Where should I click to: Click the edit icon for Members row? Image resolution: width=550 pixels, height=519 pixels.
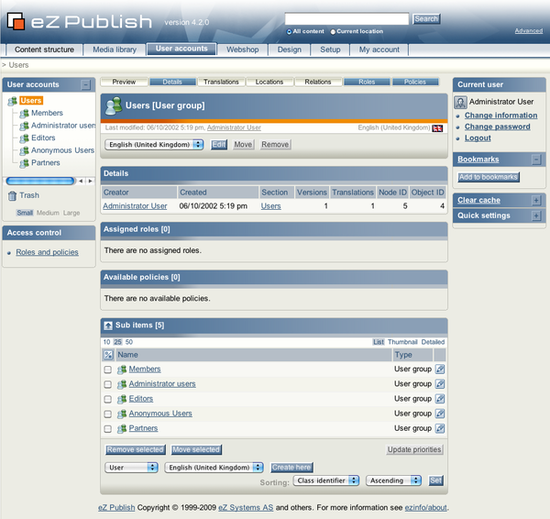440,369
